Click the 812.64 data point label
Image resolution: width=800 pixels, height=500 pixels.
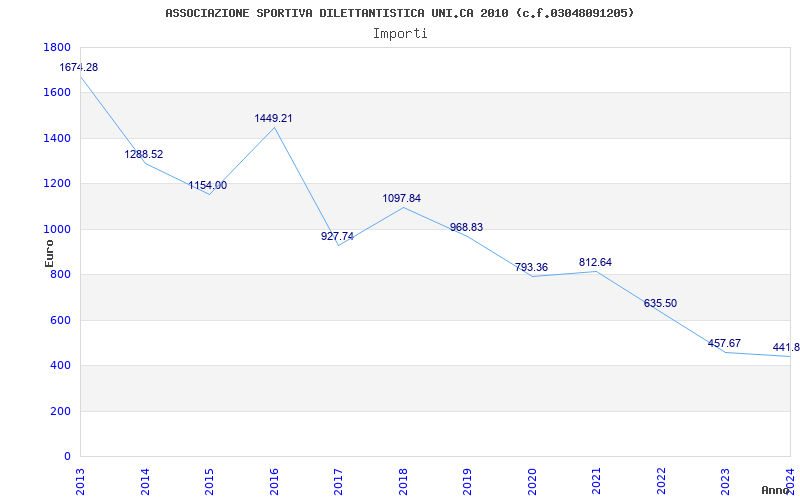[x=595, y=263]
